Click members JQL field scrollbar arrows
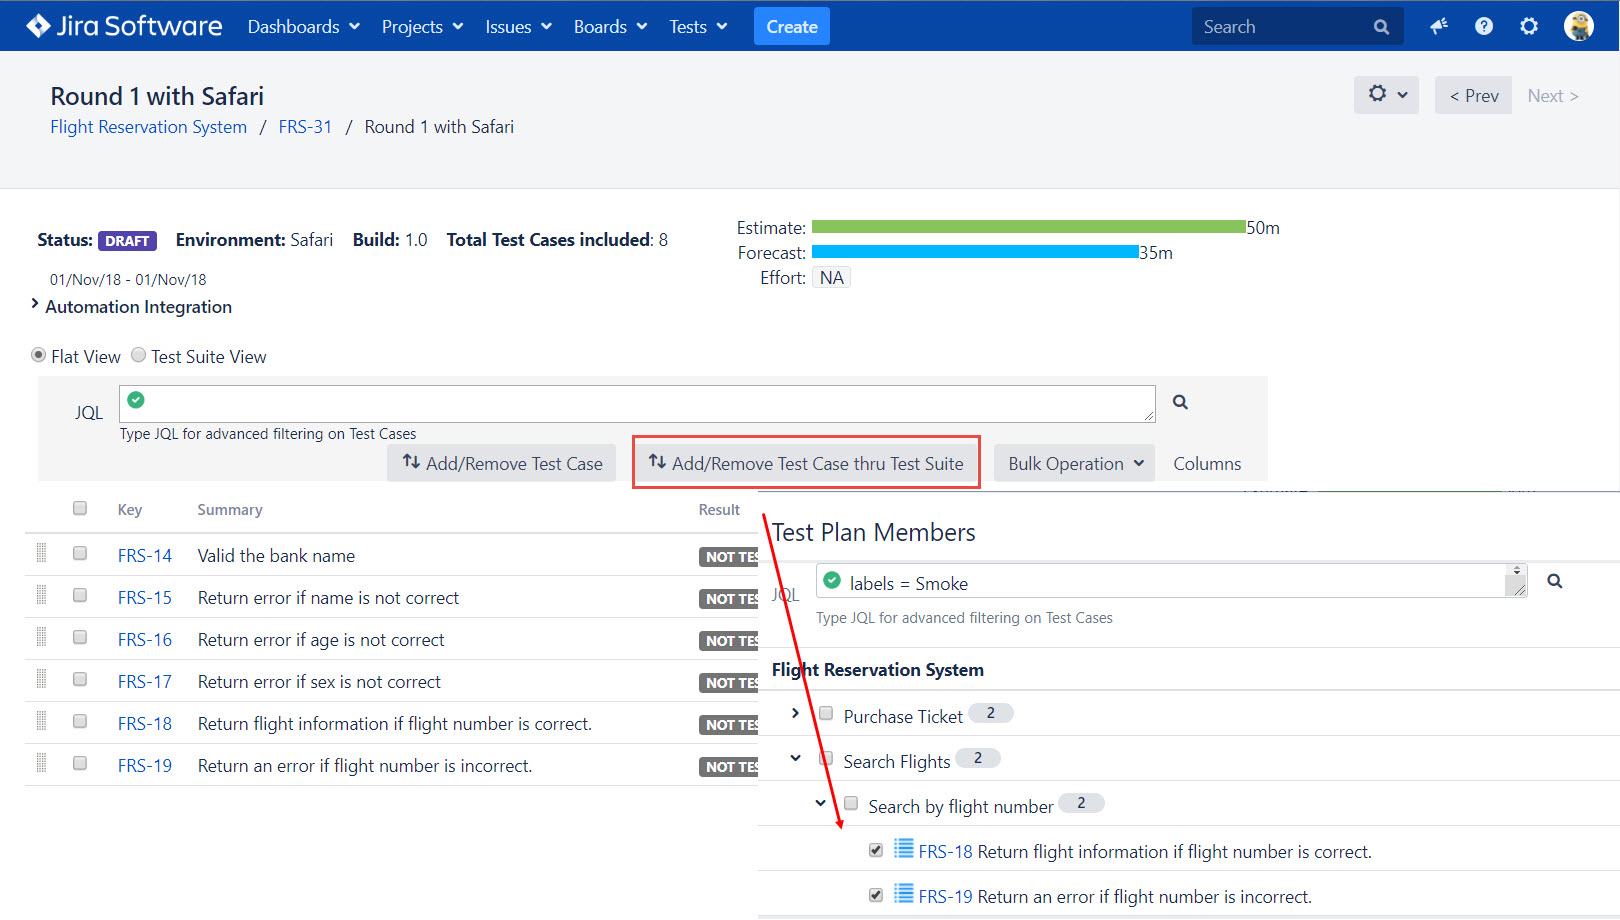Image resolution: width=1620 pixels, height=920 pixels. [x=1517, y=571]
